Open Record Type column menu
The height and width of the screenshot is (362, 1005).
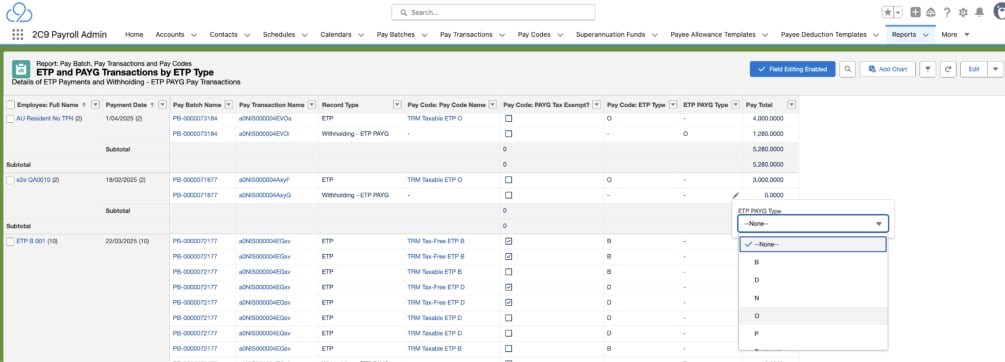click(397, 104)
